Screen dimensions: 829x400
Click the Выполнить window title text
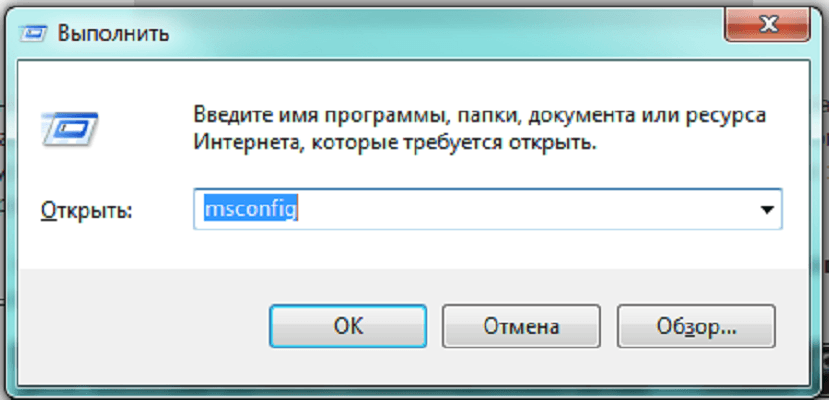(x=113, y=34)
